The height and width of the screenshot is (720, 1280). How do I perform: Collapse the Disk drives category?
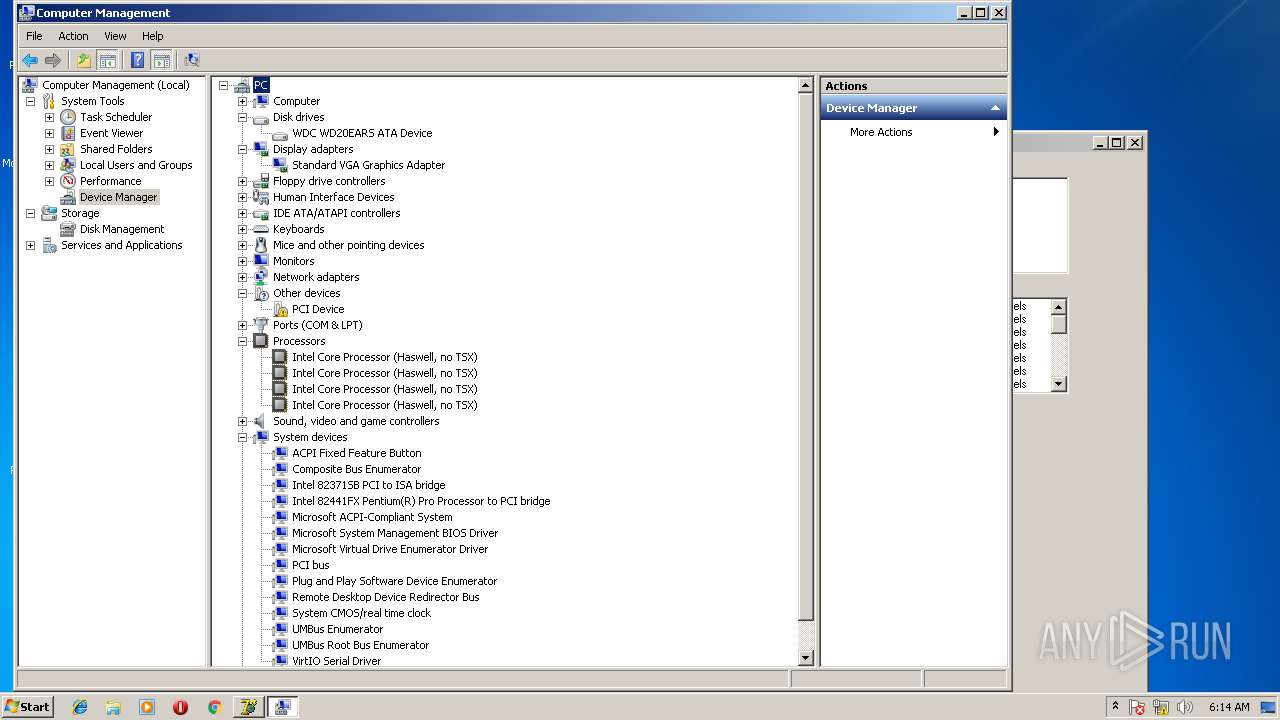(x=242, y=117)
